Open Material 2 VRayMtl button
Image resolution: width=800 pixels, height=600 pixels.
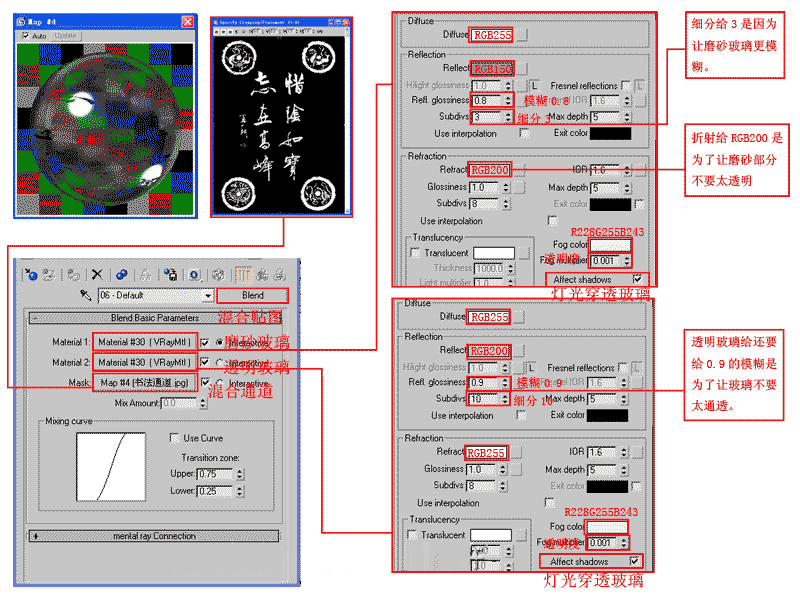click(144, 362)
